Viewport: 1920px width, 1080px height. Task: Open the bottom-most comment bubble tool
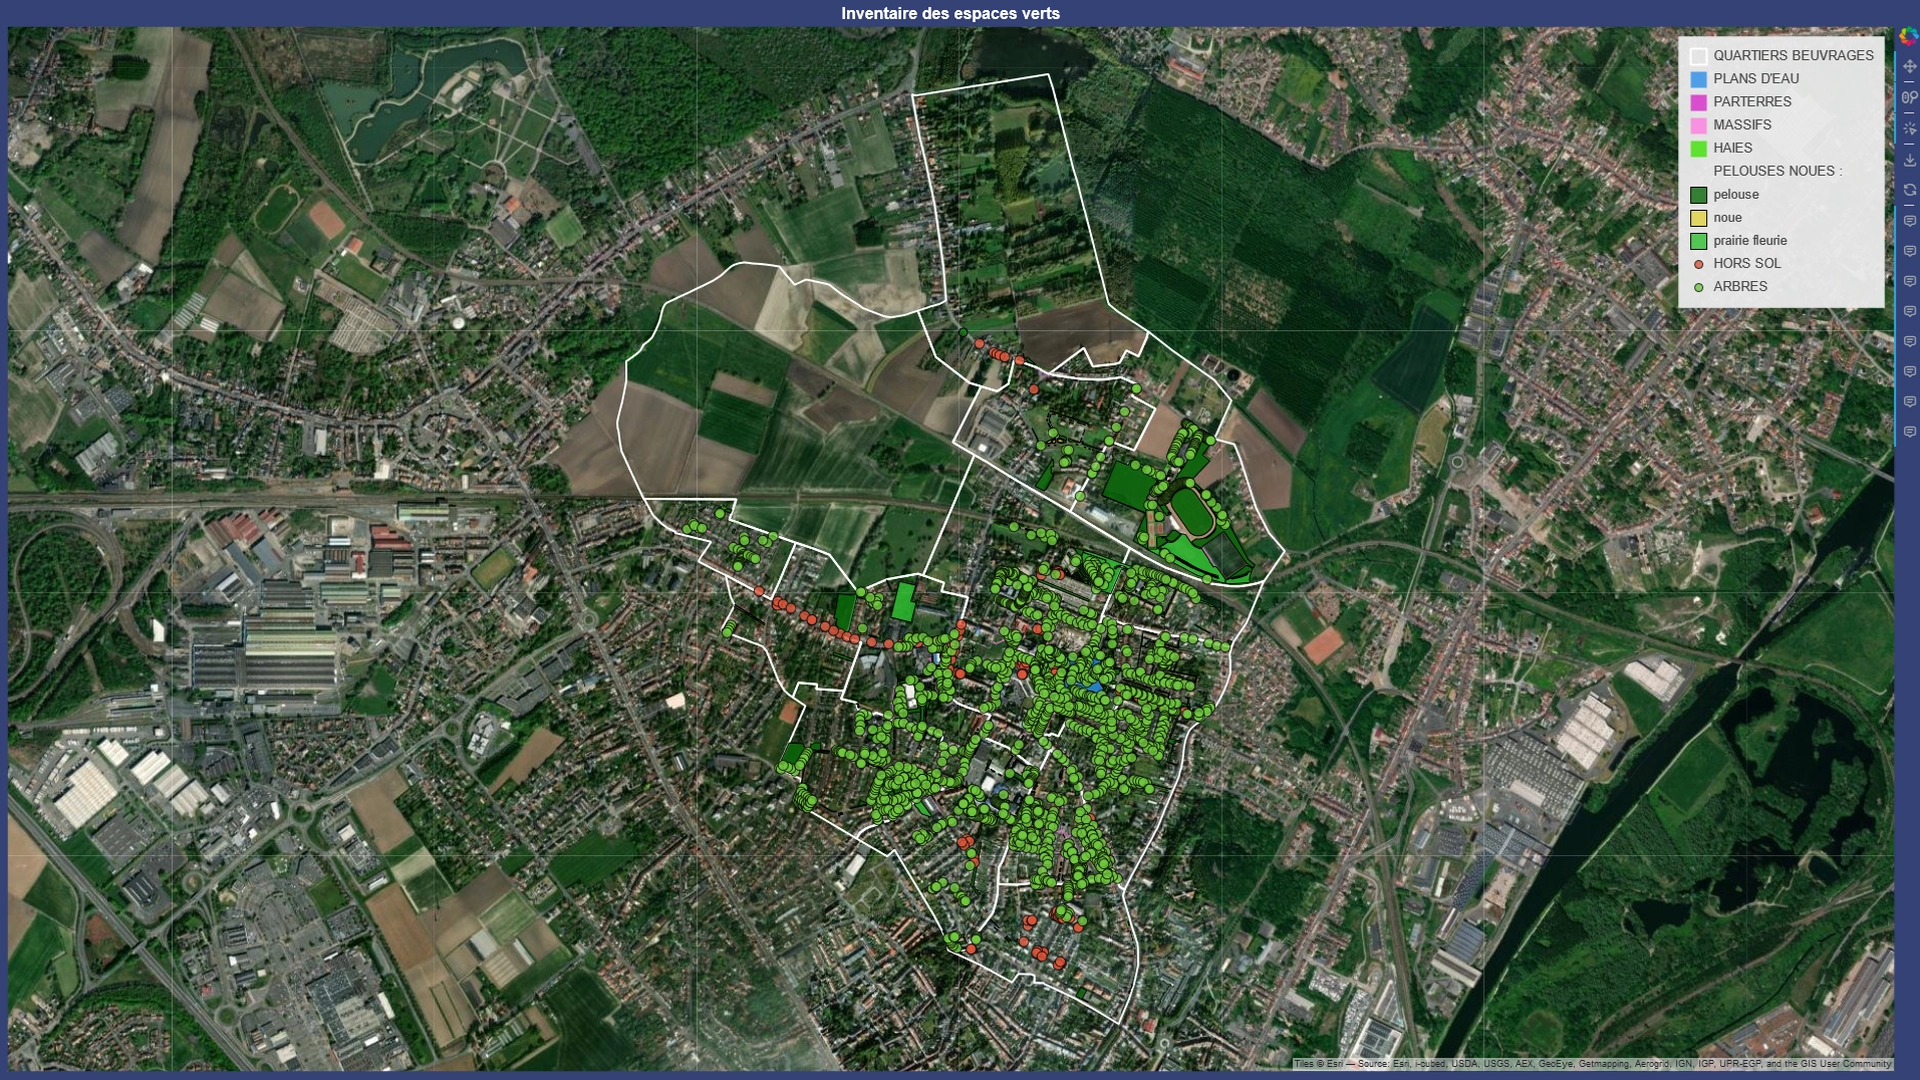(1908, 432)
